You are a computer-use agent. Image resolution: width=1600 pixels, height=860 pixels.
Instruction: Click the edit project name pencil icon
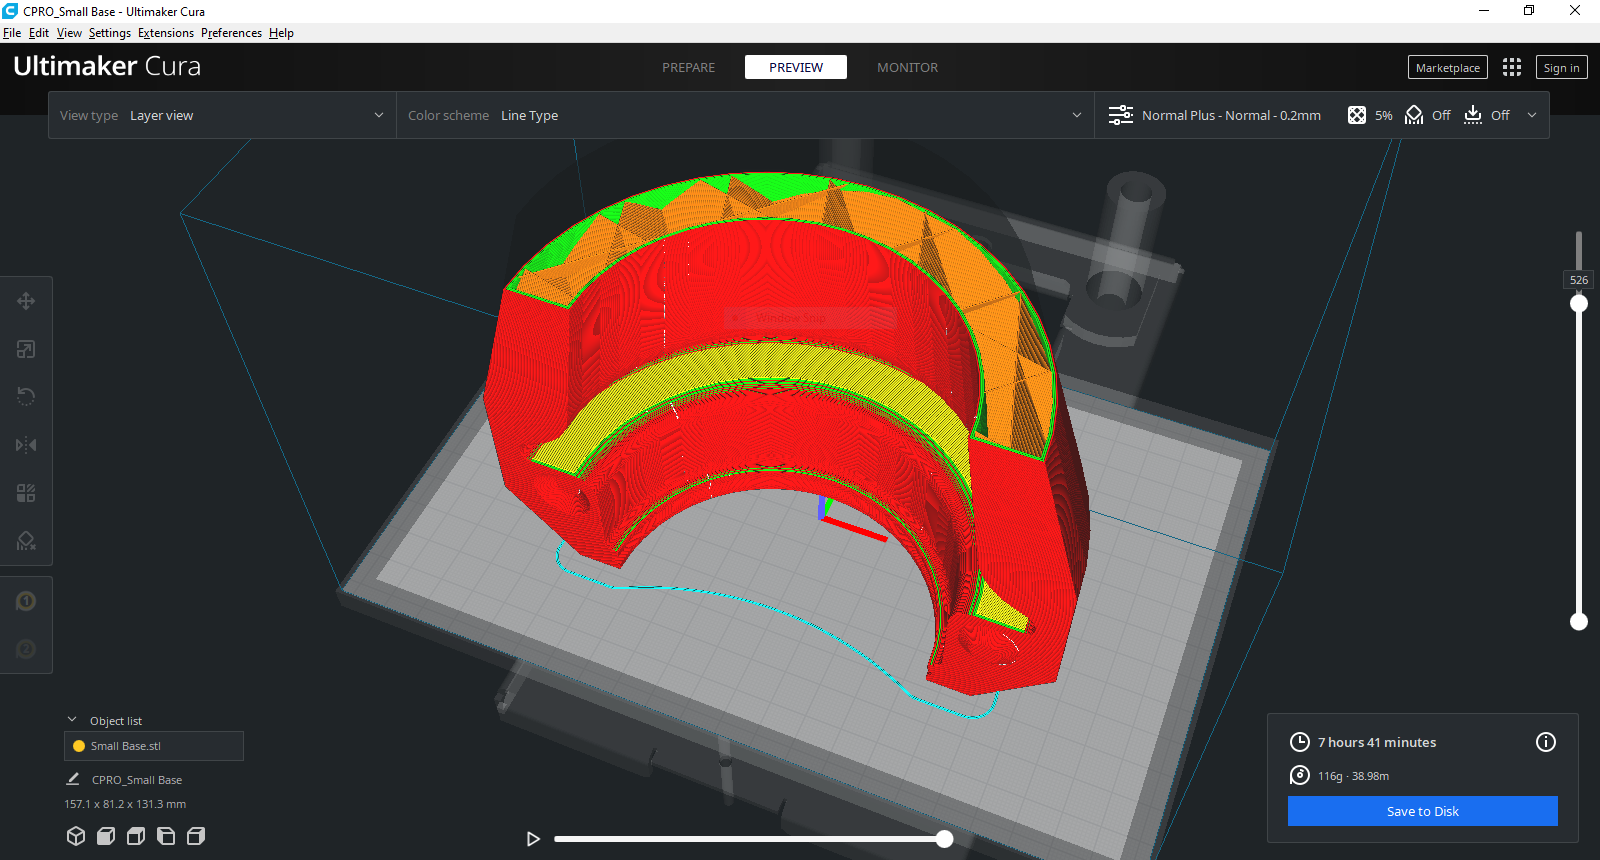coord(73,779)
